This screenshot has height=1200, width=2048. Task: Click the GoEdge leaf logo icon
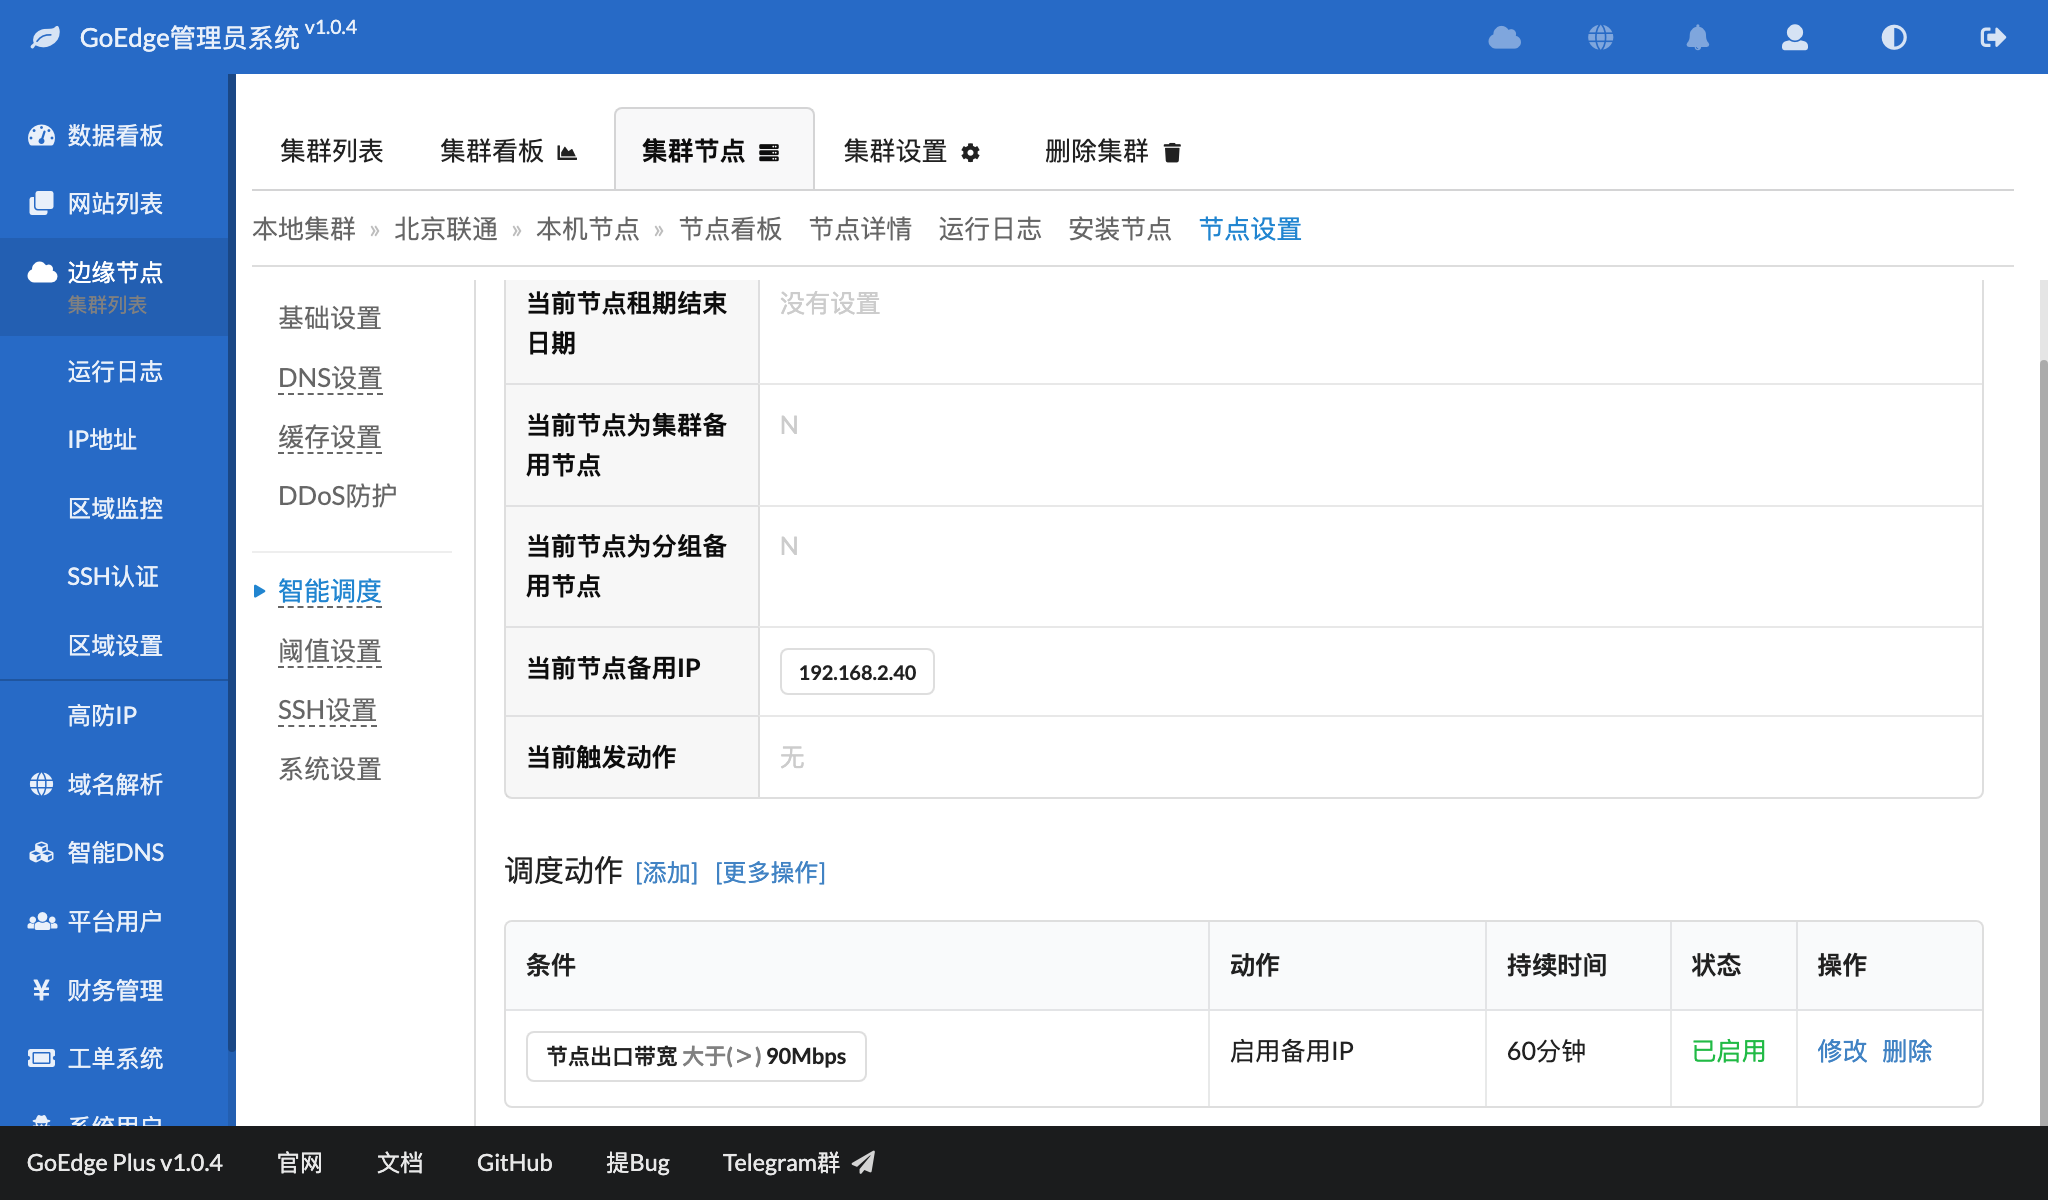click(45, 38)
